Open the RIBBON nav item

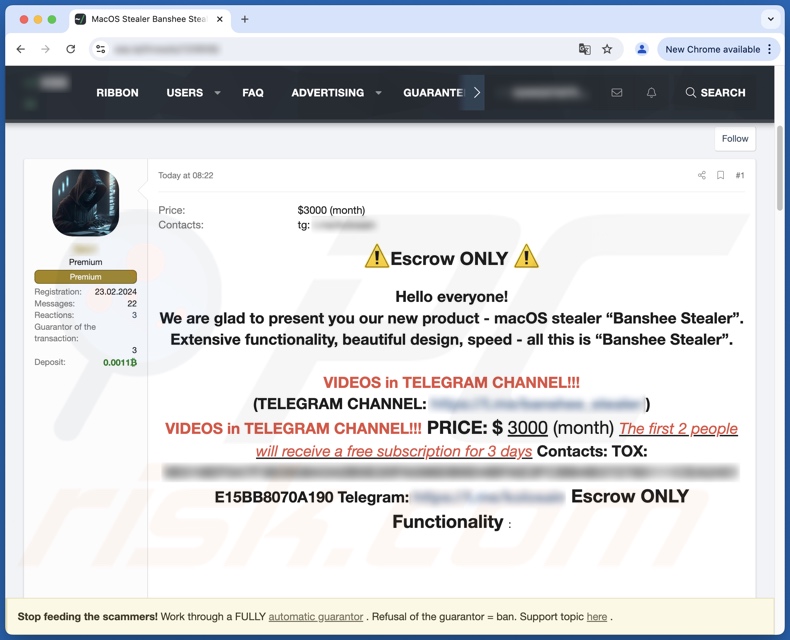click(x=117, y=93)
